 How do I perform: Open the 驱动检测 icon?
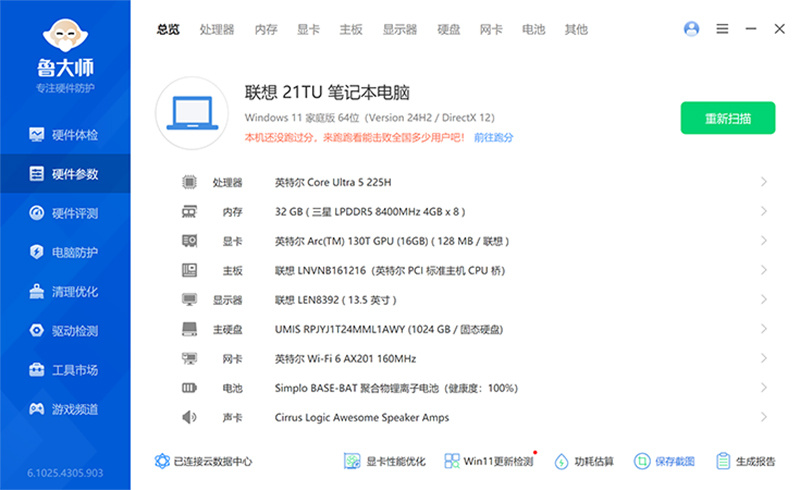click(36, 331)
